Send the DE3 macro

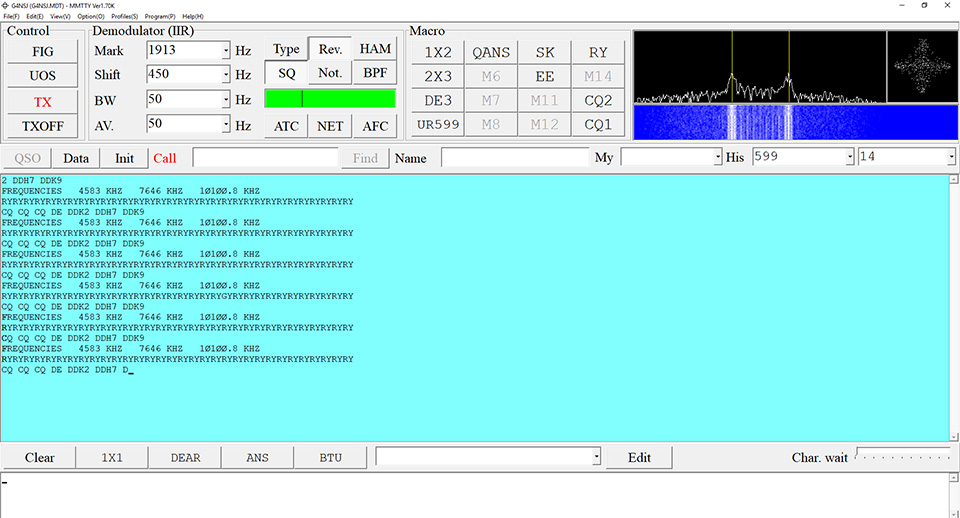tap(437, 100)
